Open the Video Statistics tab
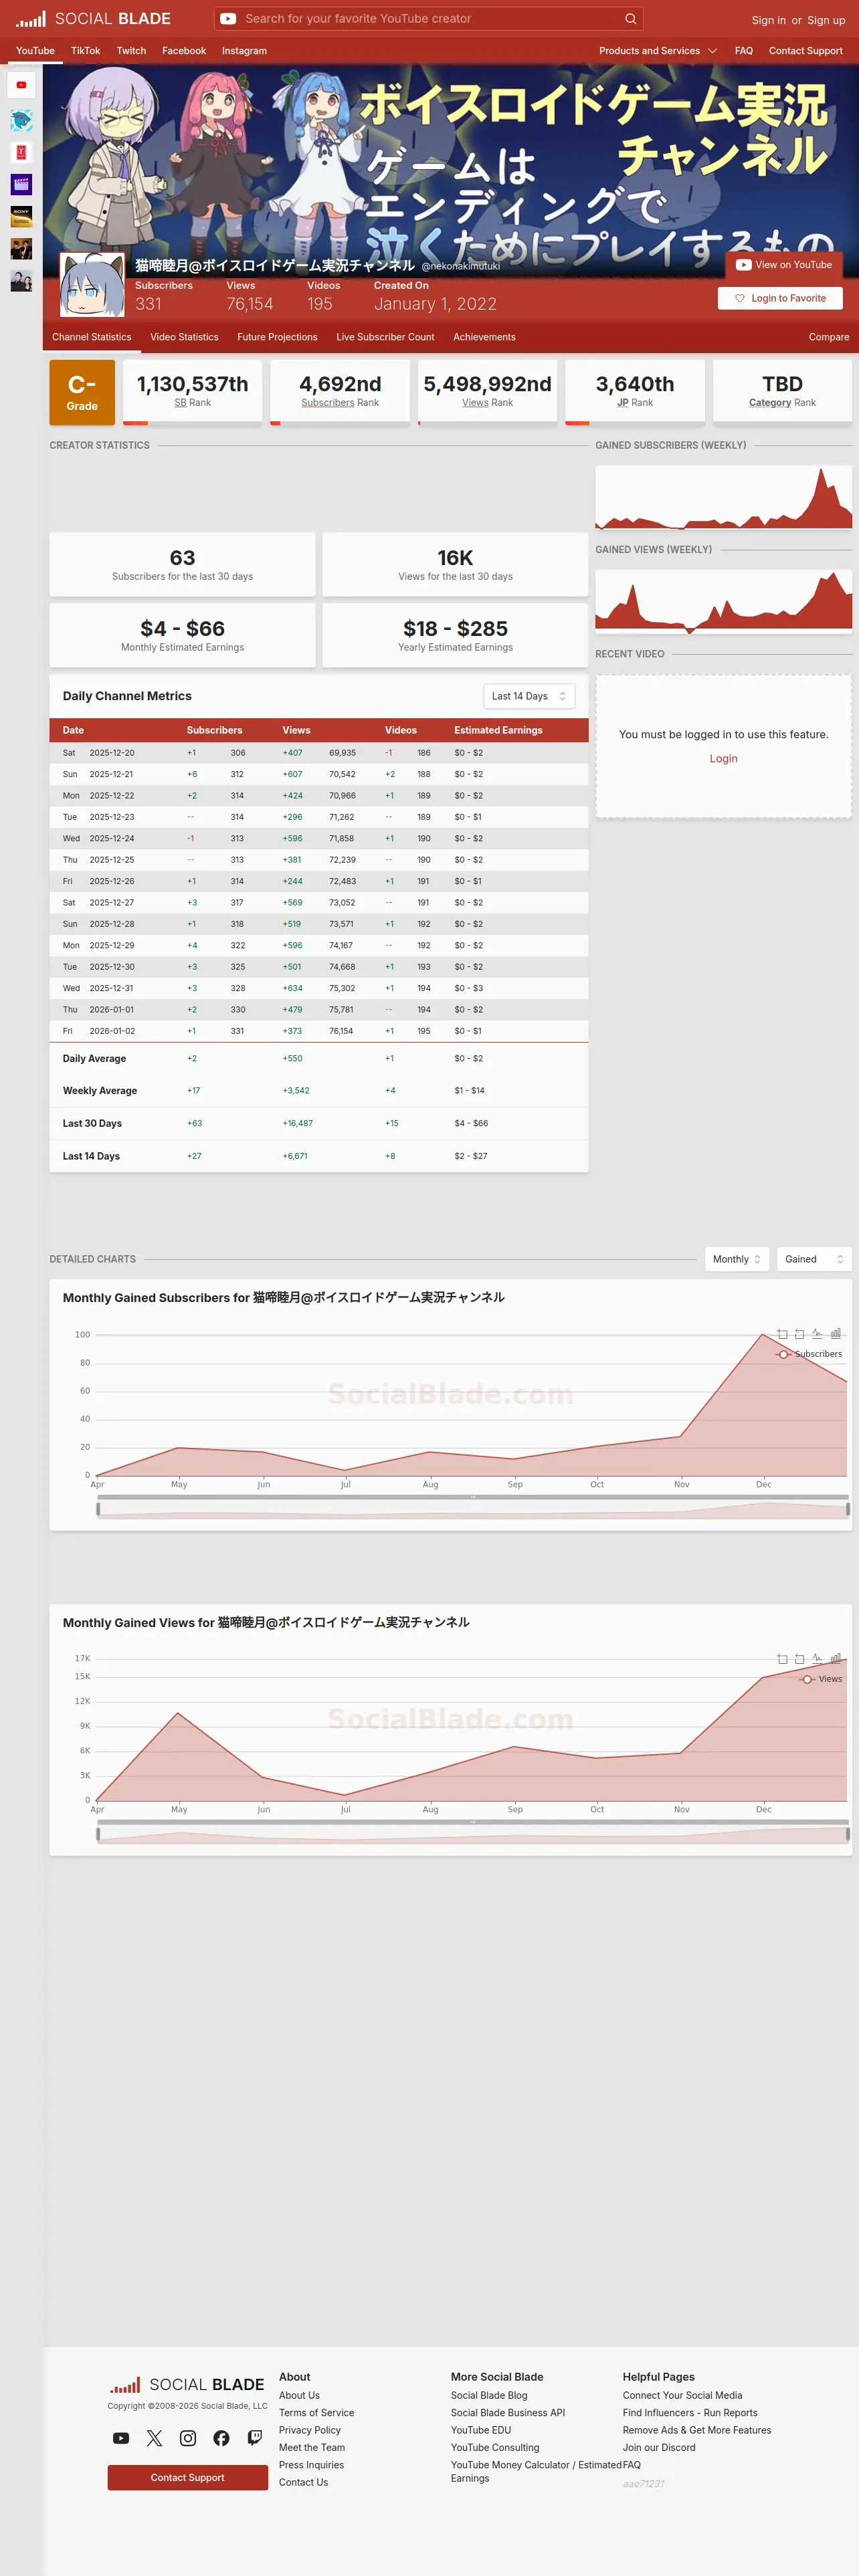Viewport: 859px width, 2576px height. [184, 337]
